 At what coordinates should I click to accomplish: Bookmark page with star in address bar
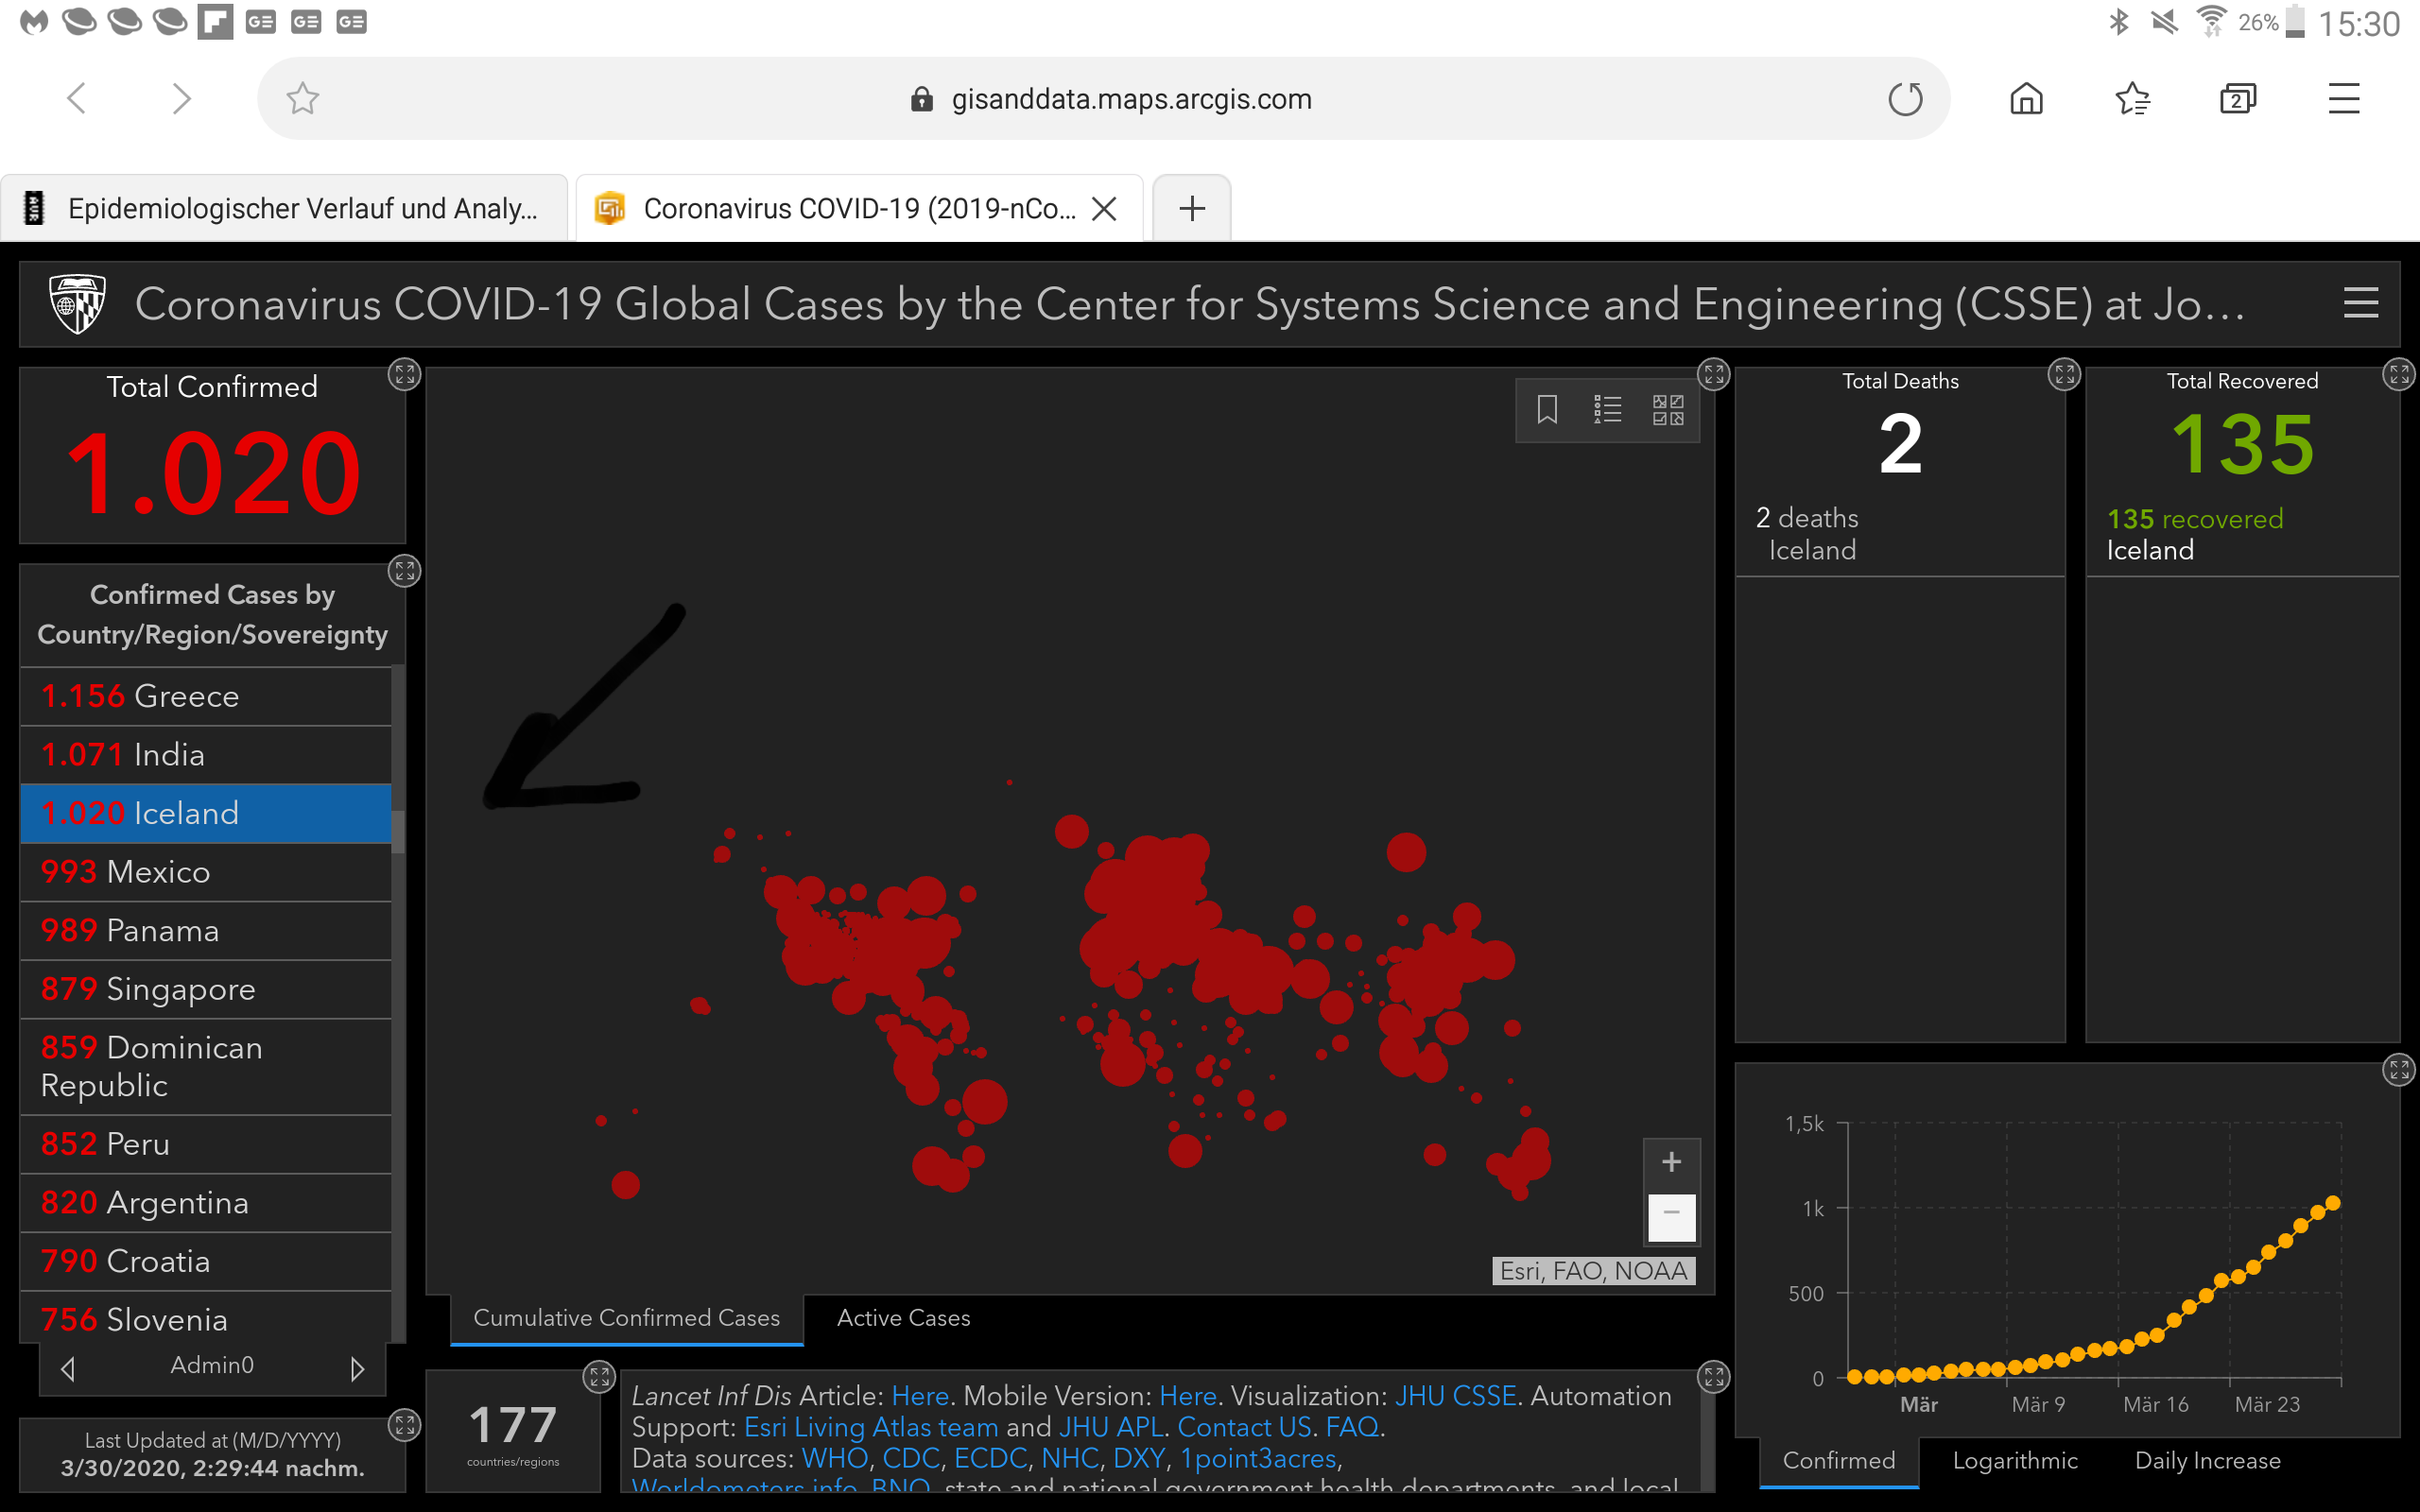302,98
